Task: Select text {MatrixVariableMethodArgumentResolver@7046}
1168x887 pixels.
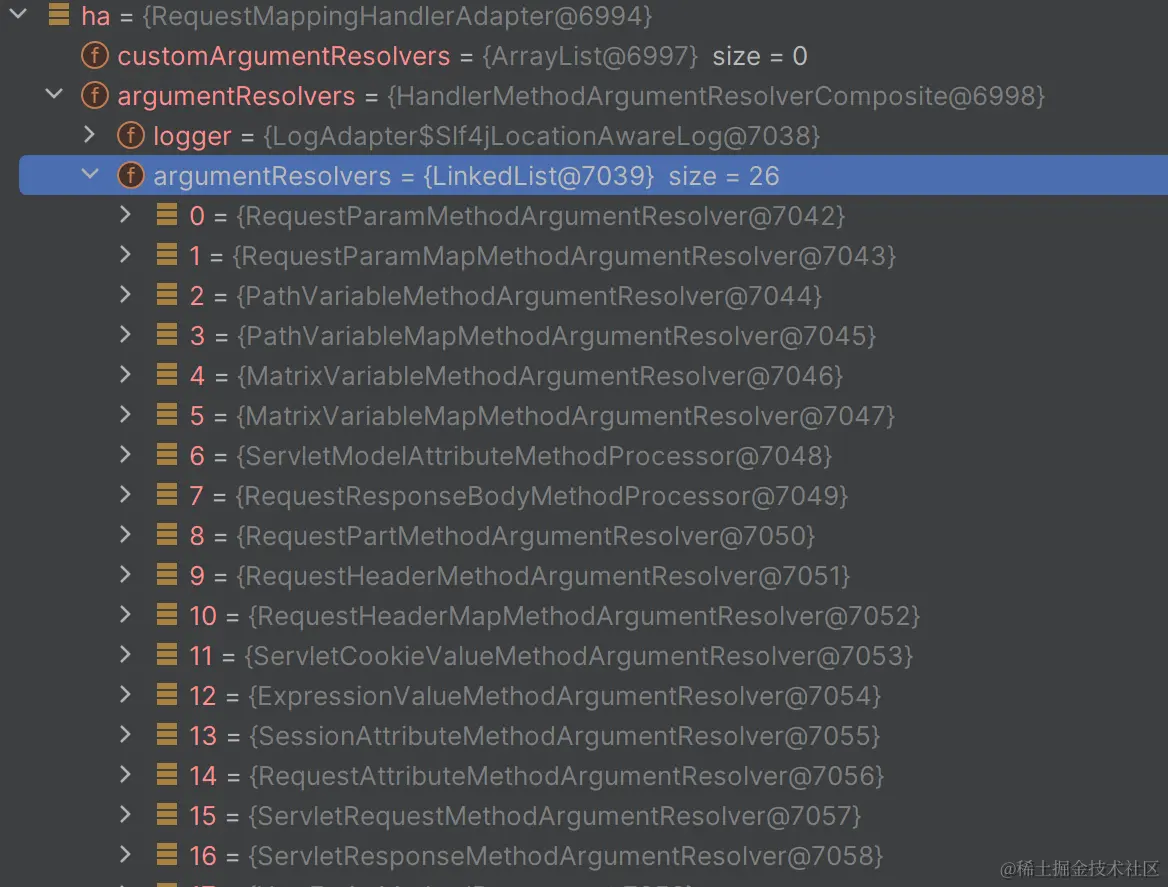Action: pyautogui.click(x=539, y=376)
